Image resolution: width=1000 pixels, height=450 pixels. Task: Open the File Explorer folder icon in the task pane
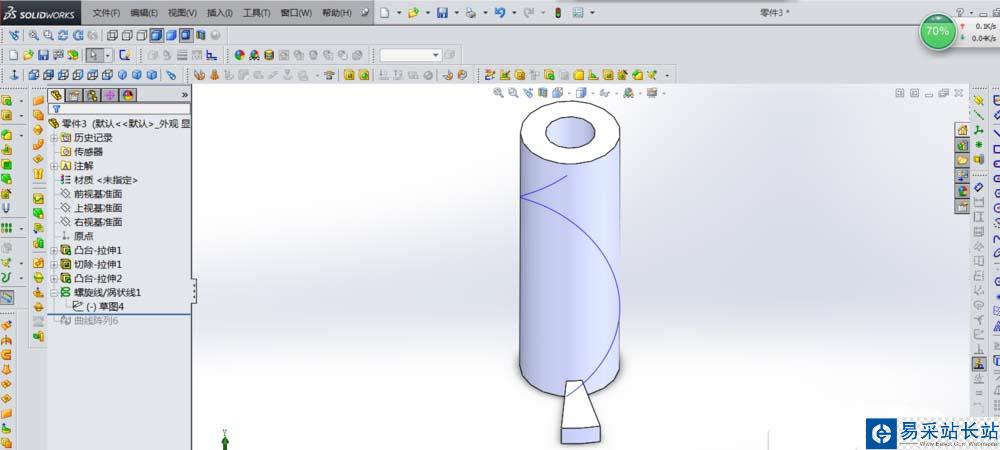click(962, 160)
